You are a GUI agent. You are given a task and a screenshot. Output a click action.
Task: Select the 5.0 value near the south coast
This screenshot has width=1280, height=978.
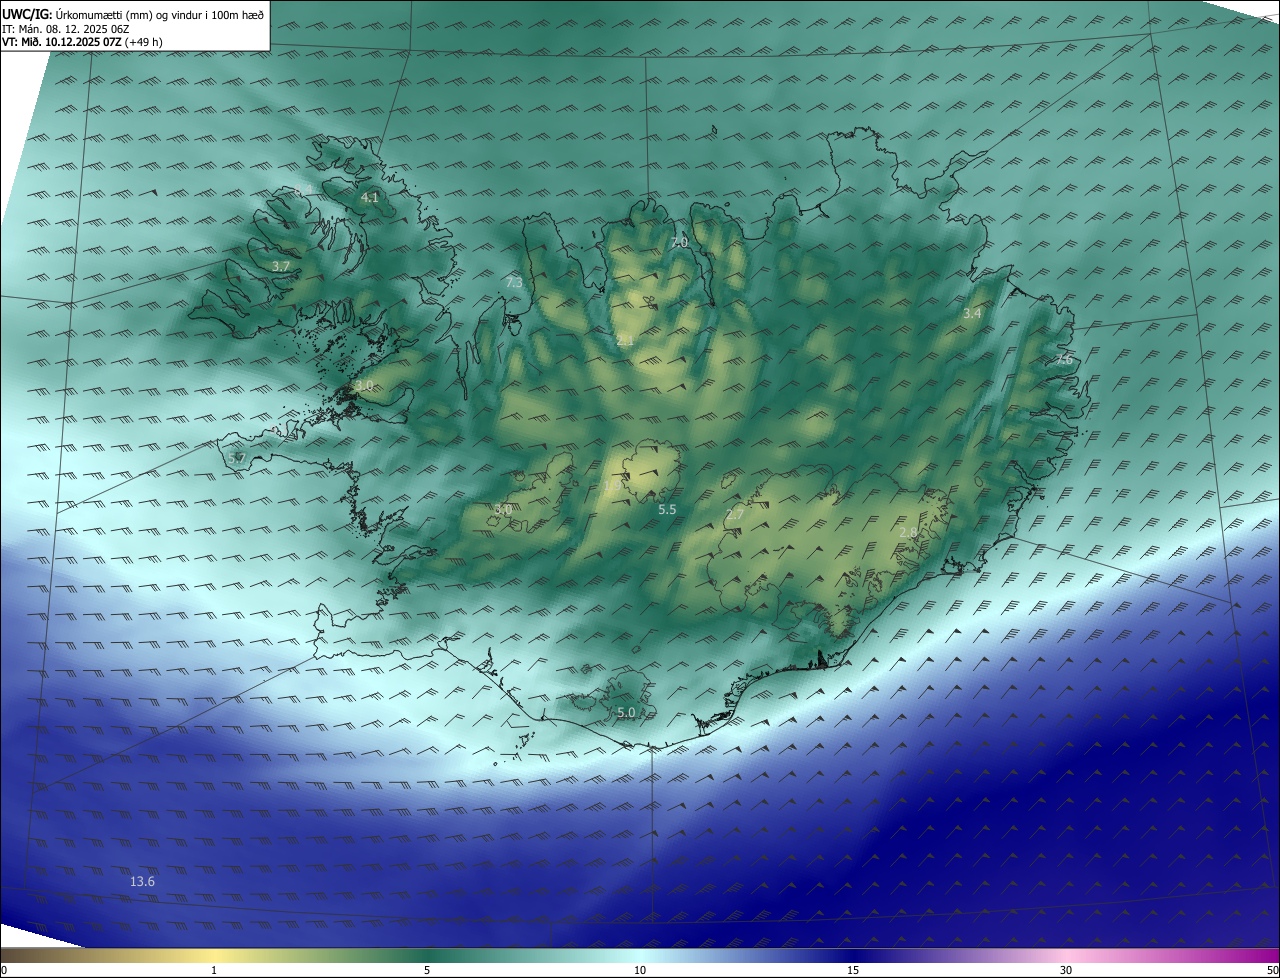pos(626,713)
